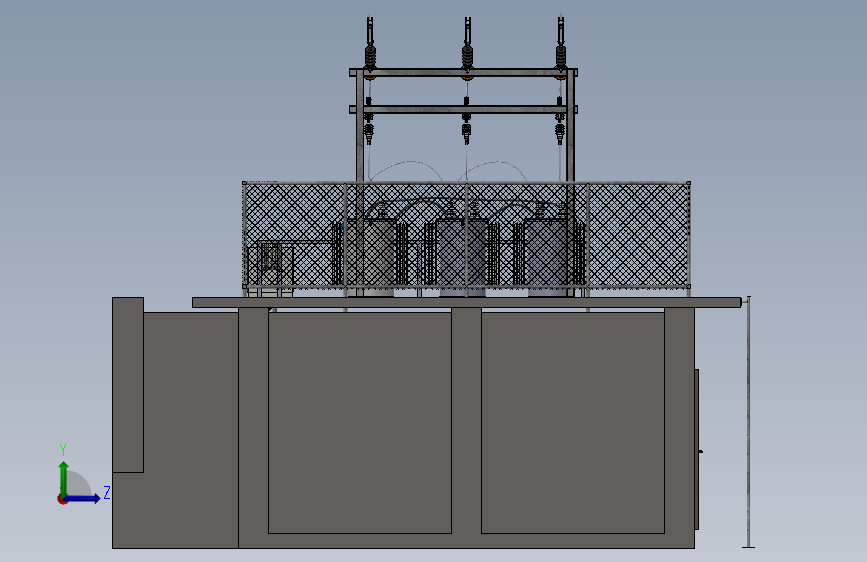Screen dimensions: 867x562
Task: Select the left recessed panel of concrete base
Action: coord(360,423)
